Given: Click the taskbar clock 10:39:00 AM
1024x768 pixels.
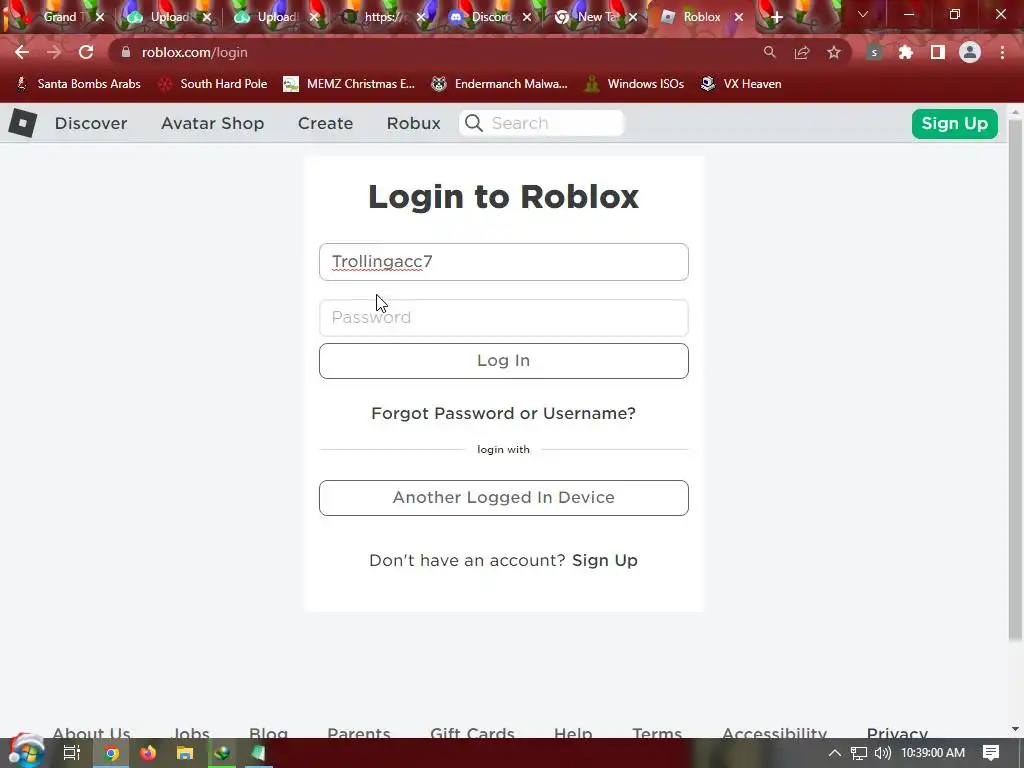Looking at the screenshot, I should (x=933, y=753).
